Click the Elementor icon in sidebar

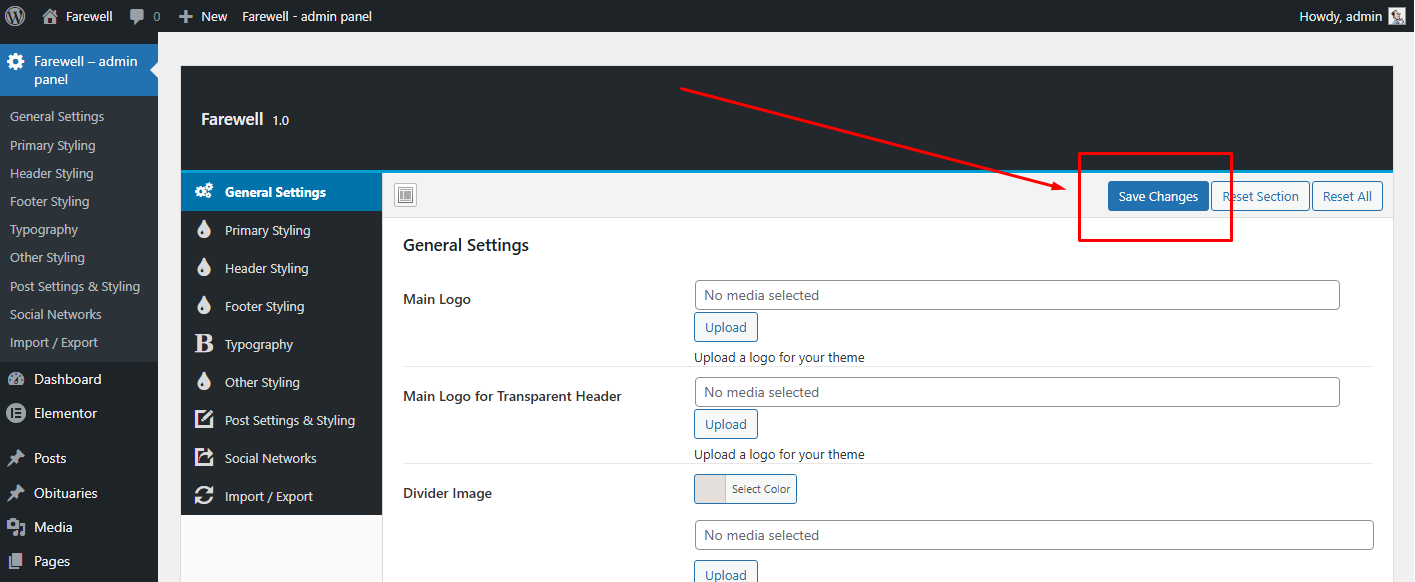[x=16, y=413]
